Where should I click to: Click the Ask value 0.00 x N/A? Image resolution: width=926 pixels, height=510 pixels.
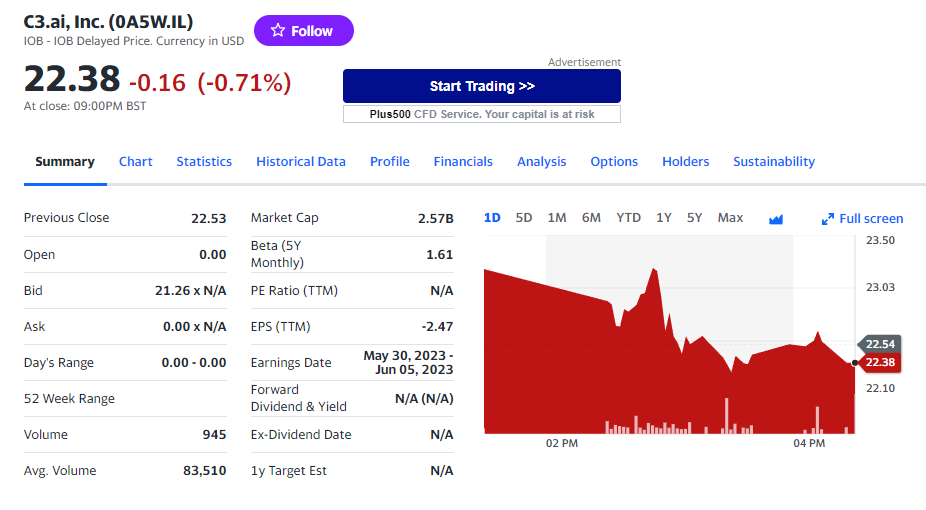(194, 326)
